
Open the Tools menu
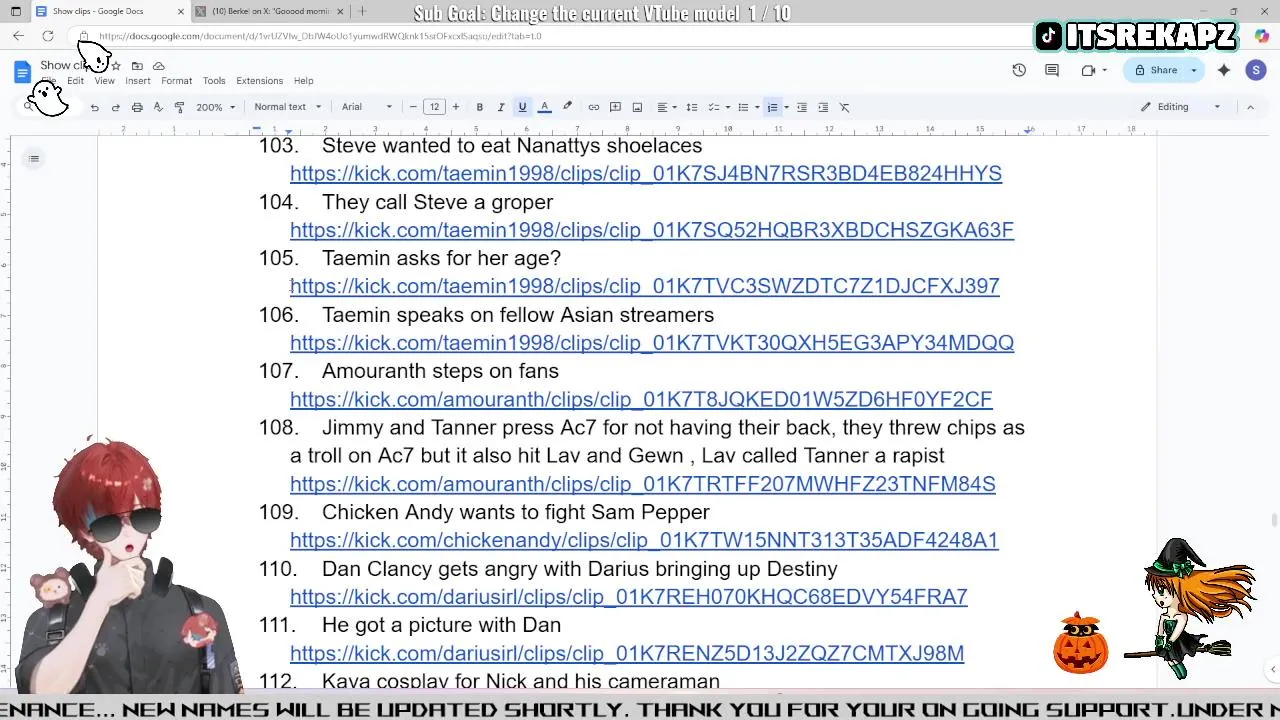click(x=214, y=81)
